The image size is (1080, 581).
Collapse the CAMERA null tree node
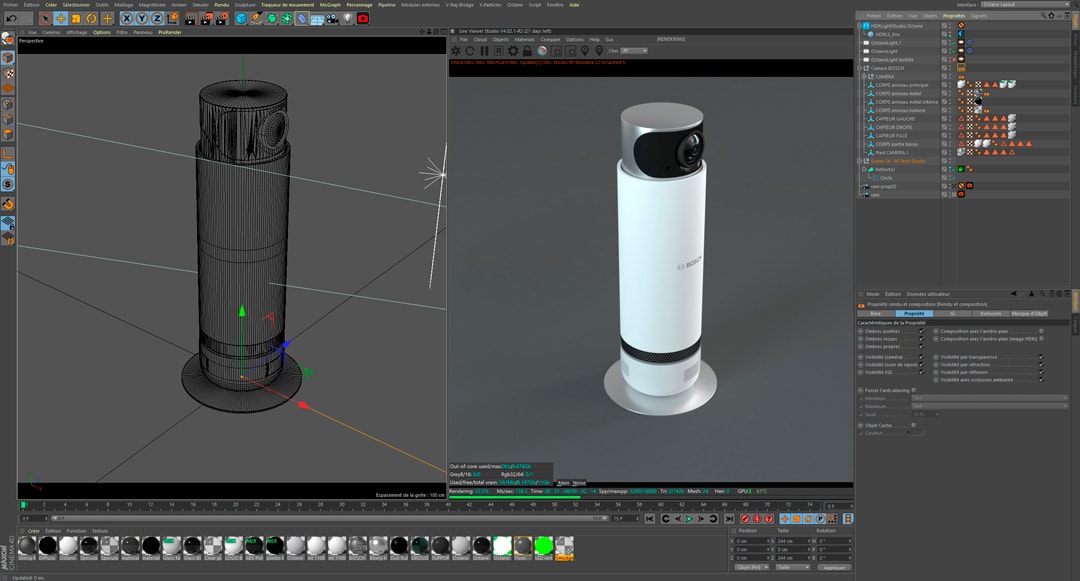coord(864,76)
